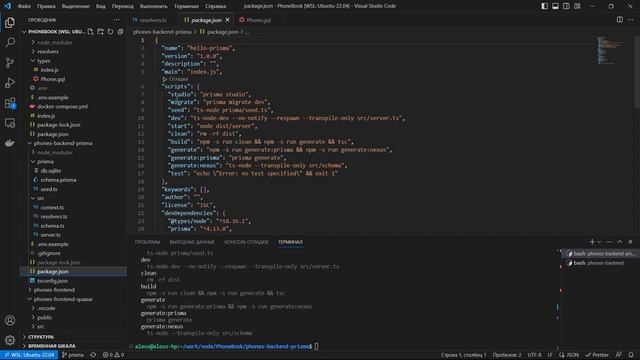The image size is (640, 360).
Task: Change JSON language mode in status bar
Action: coord(569,355)
